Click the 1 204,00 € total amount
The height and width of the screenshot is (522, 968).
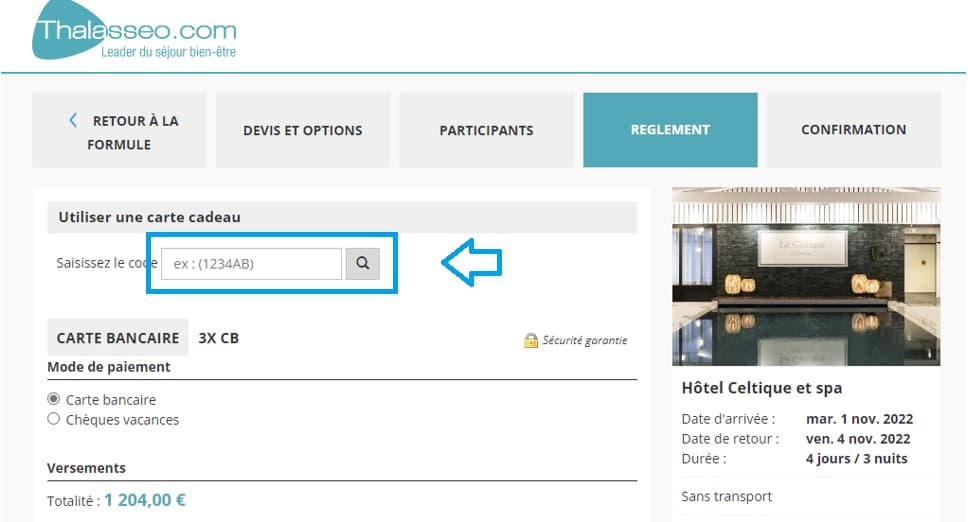point(145,500)
